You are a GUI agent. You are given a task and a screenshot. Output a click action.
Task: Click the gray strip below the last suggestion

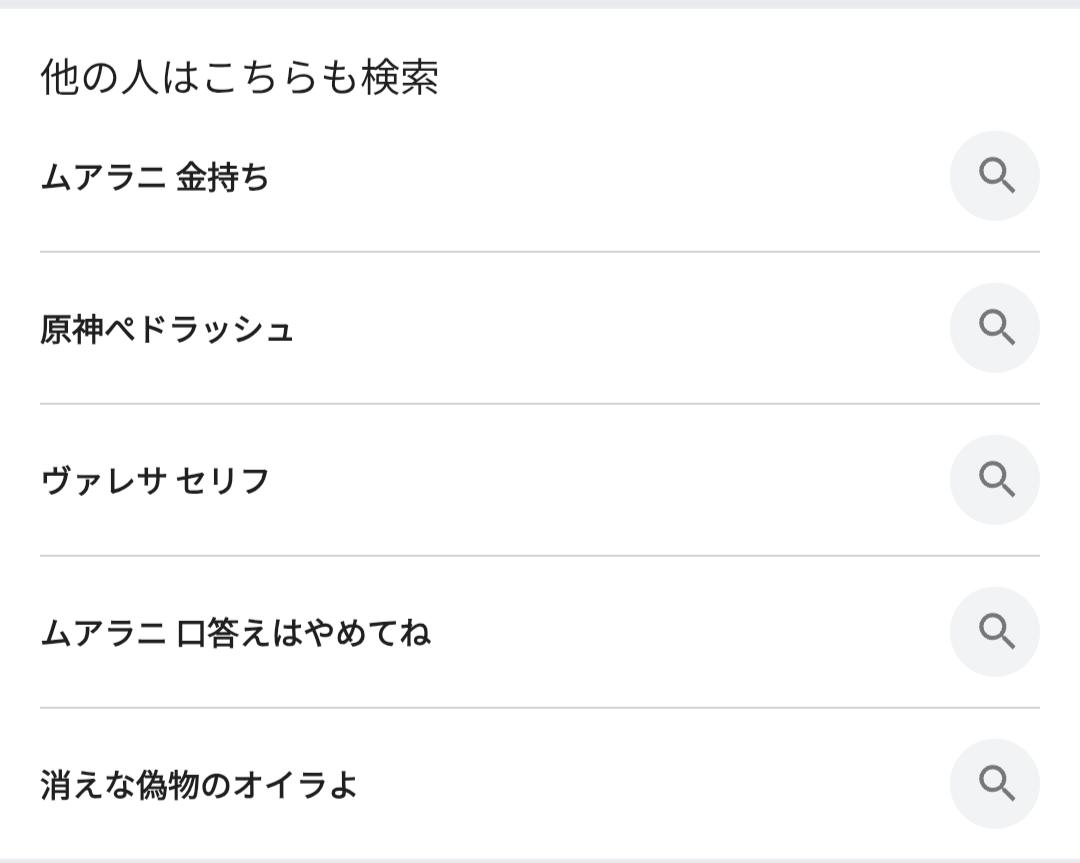pos(540,860)
